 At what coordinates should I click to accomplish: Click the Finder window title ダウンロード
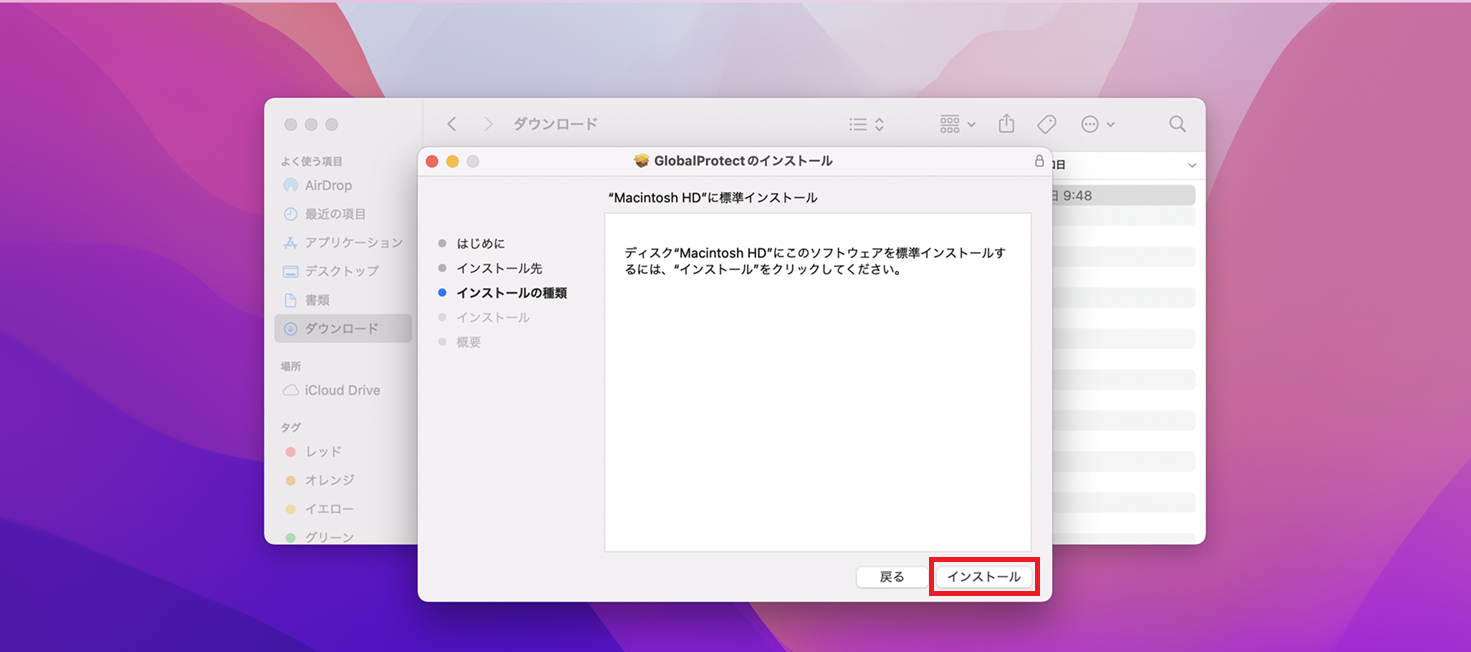[x=555, y=124]
